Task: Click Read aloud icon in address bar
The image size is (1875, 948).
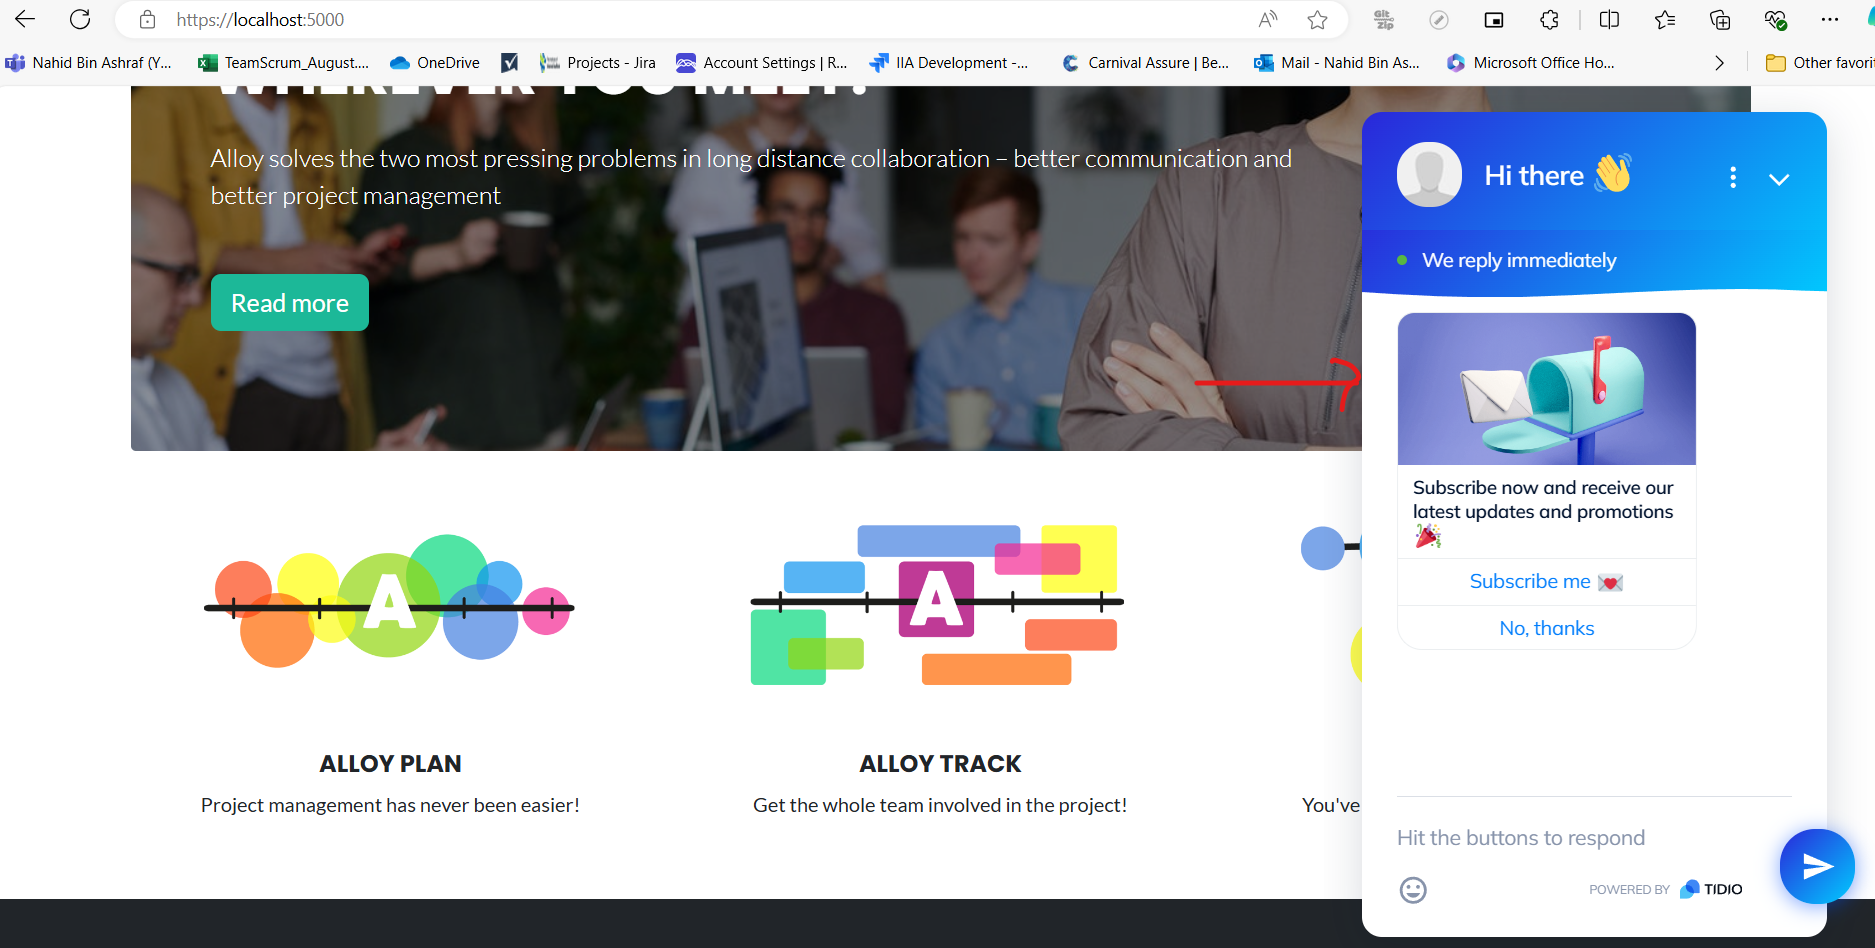Action: [1267, 20]
